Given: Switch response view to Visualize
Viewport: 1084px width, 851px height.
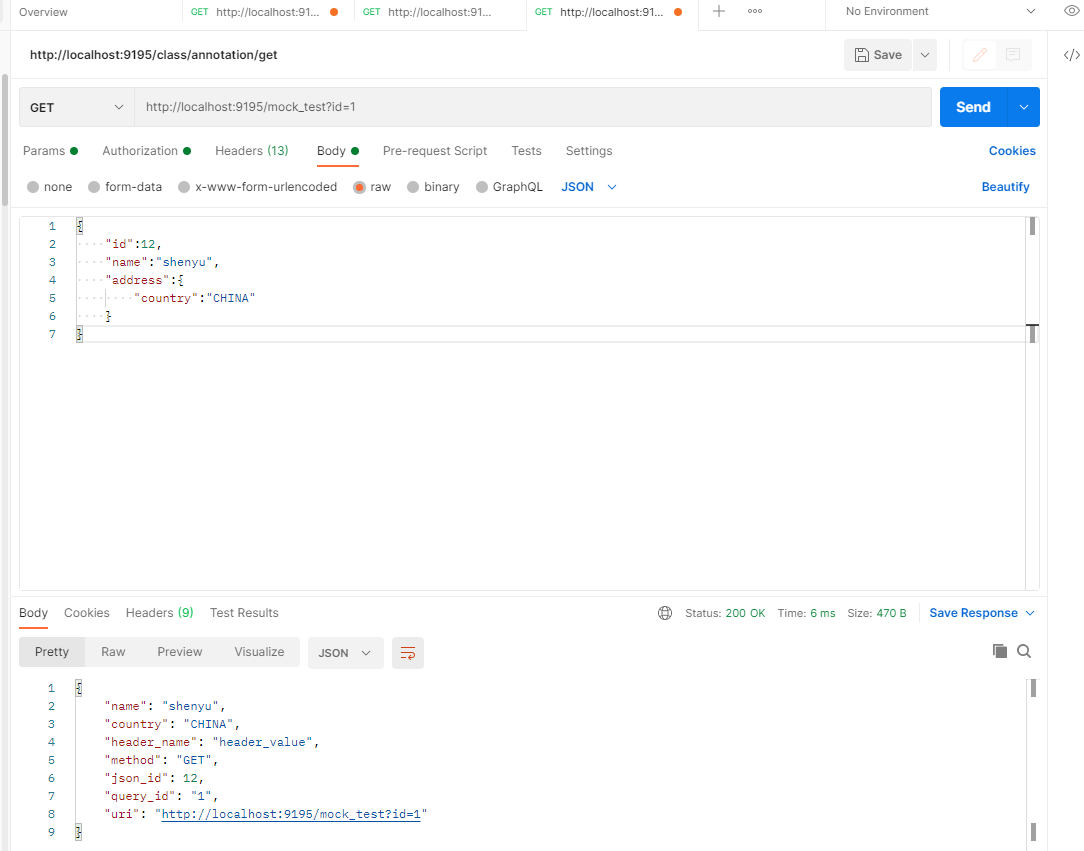Looking at the screenshot, I should point(259,652).
